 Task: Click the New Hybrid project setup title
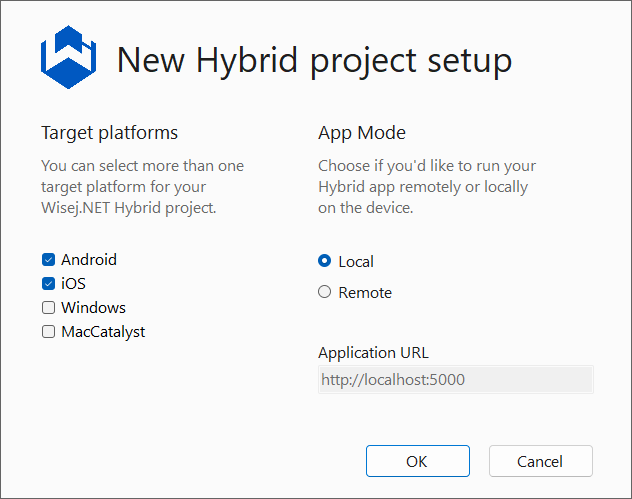pos(314,60)
